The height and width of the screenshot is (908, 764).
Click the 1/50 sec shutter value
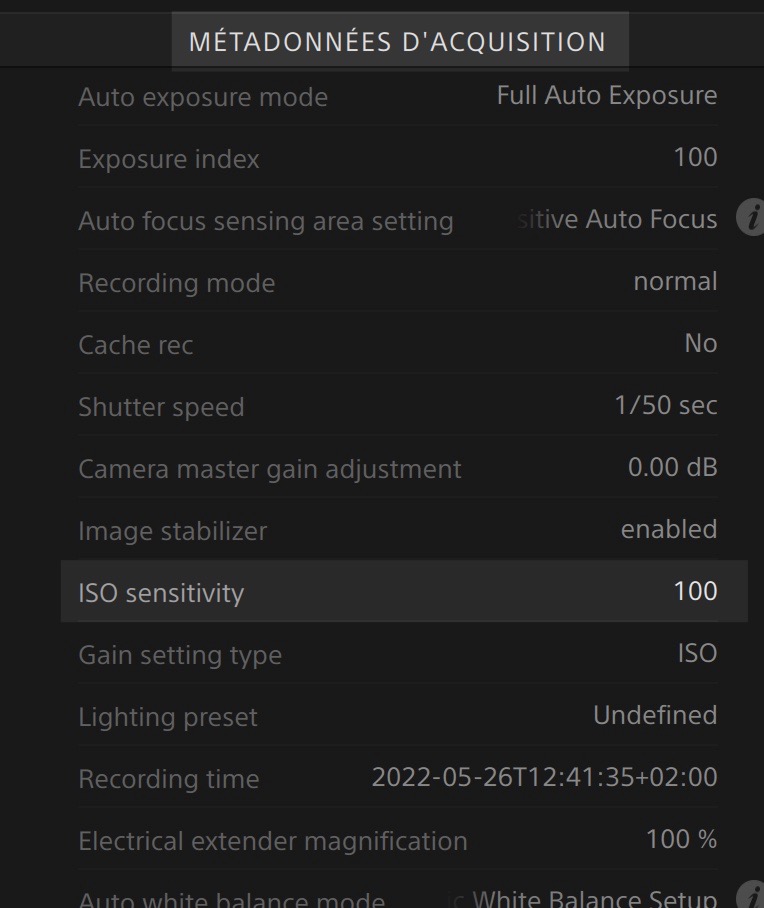665,406
